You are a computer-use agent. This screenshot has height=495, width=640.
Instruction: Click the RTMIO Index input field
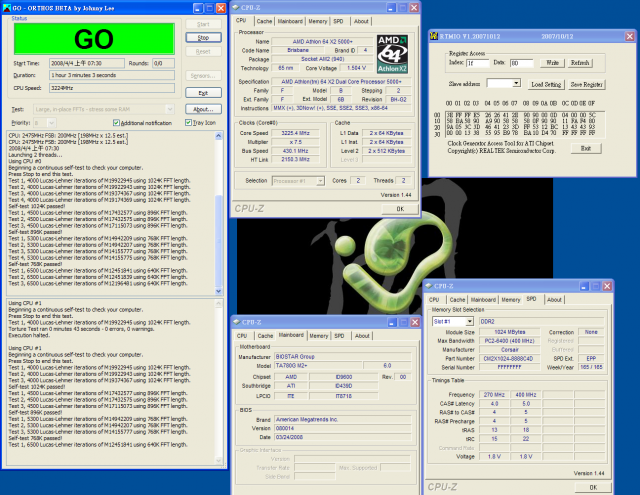tap(478, 63)
